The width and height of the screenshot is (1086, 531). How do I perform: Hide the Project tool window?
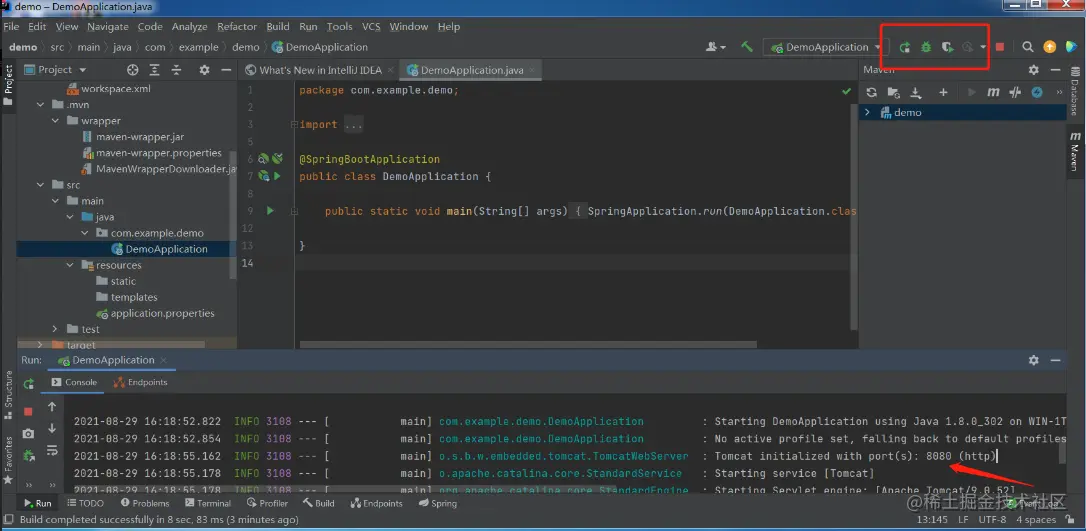coord(226,70)
